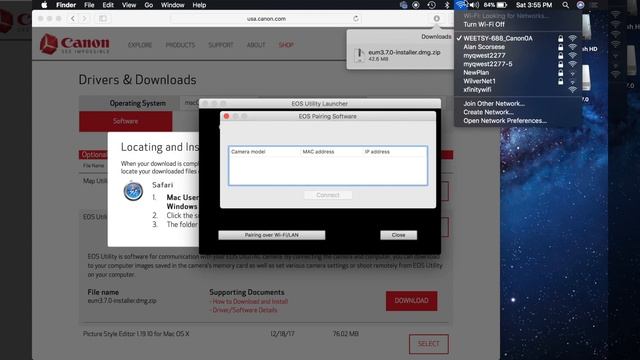Click Picture Style Editor 1.19.10 row text

coord(136,334)
